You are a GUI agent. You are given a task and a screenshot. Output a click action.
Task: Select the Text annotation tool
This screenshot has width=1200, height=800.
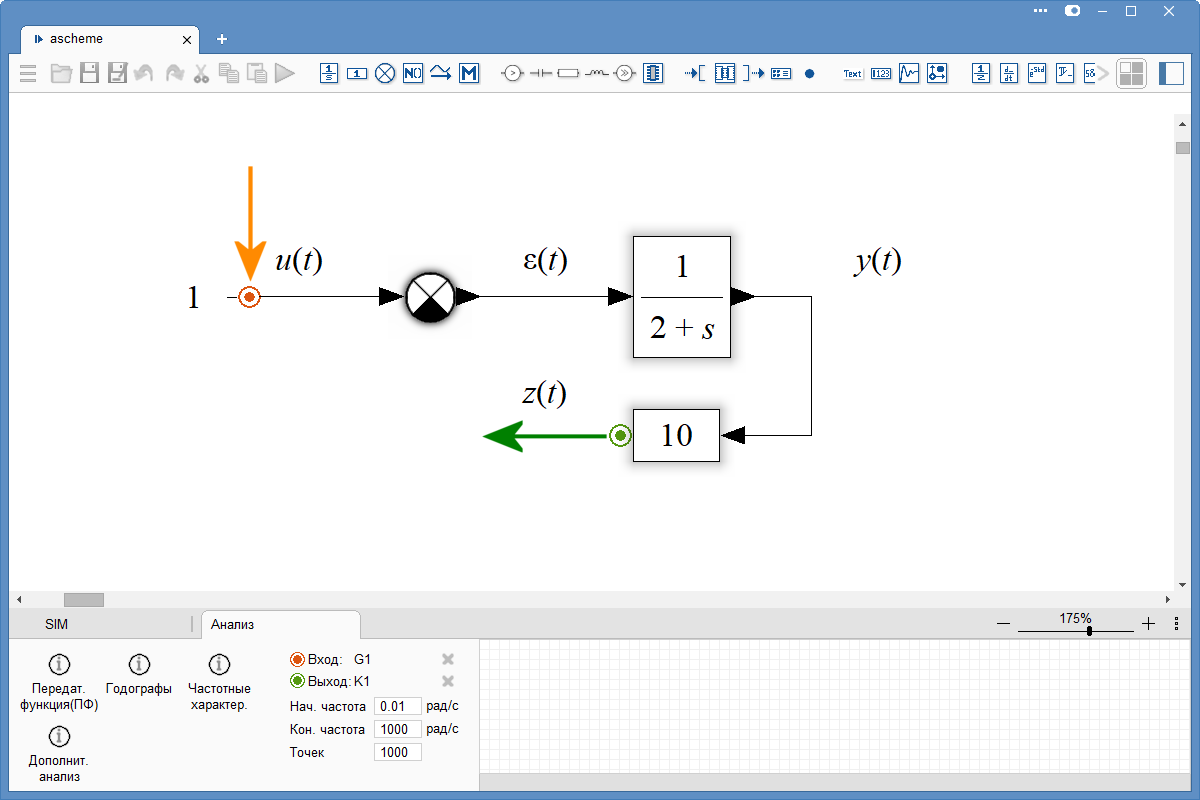tap(852, 73)
